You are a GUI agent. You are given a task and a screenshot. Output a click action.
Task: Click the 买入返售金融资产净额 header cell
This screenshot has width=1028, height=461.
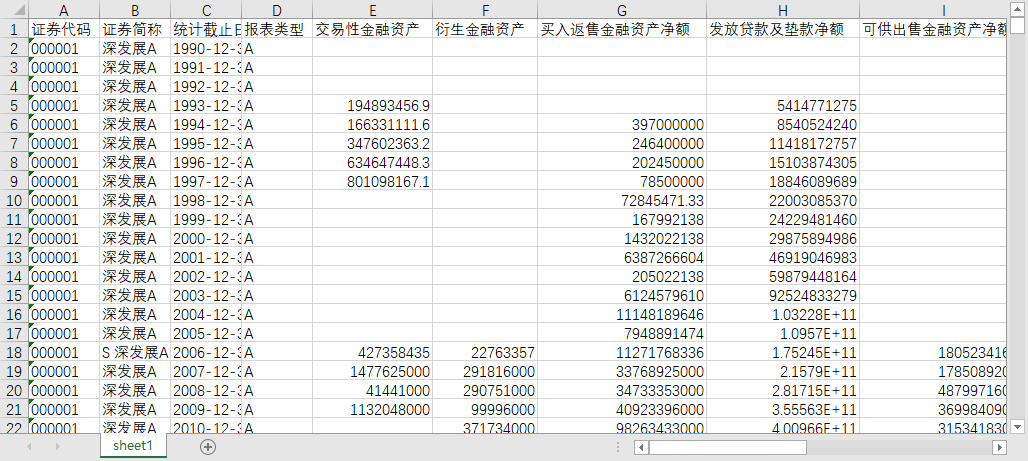(x=622, y=30)
